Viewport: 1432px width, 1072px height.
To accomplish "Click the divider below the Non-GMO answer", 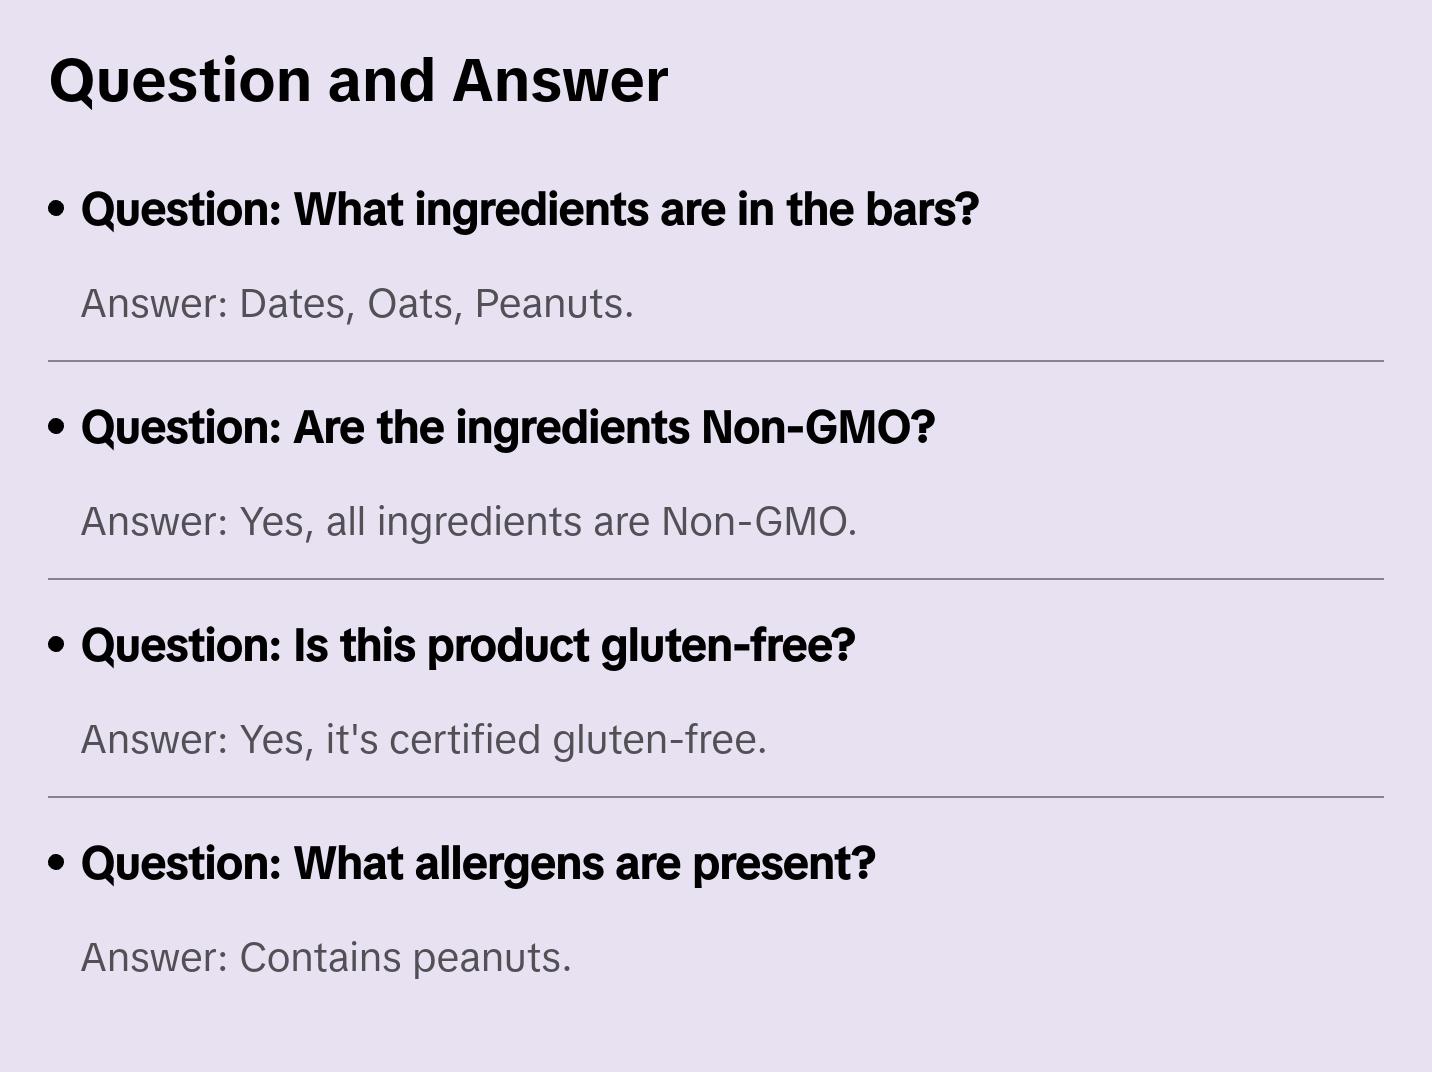I will pos(716,579).
